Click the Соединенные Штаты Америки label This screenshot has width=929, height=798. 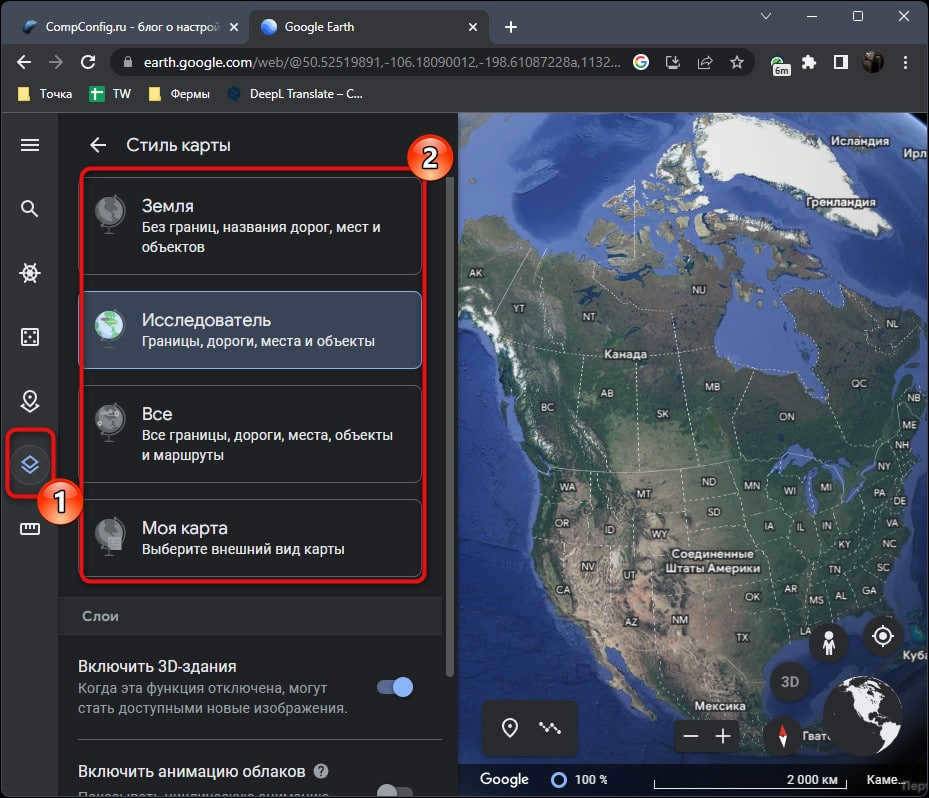(x=712, y=561)
